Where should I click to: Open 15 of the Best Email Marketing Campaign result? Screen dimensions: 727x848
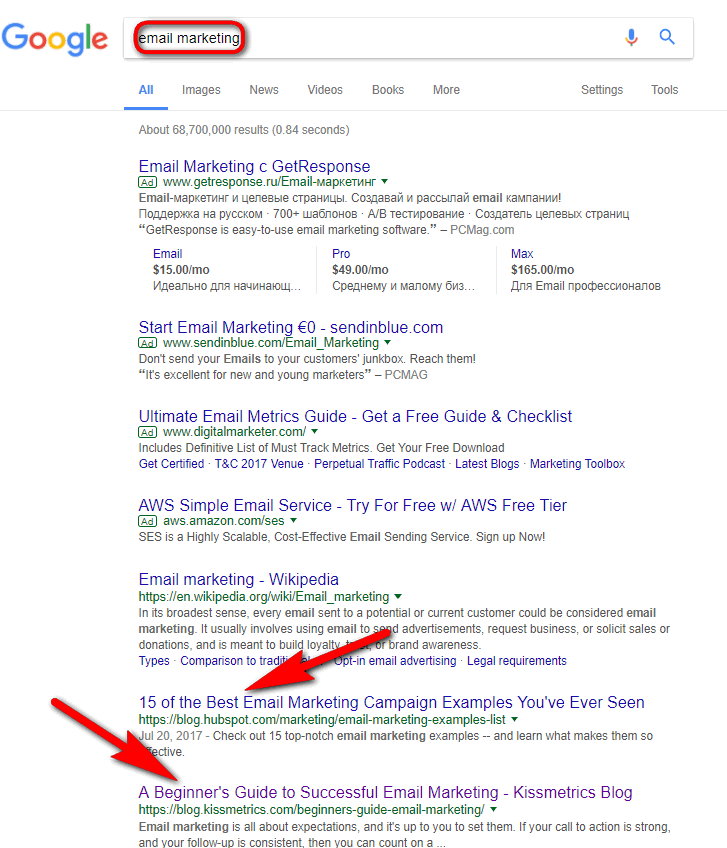pyautogui.click(x=392, y=703)
